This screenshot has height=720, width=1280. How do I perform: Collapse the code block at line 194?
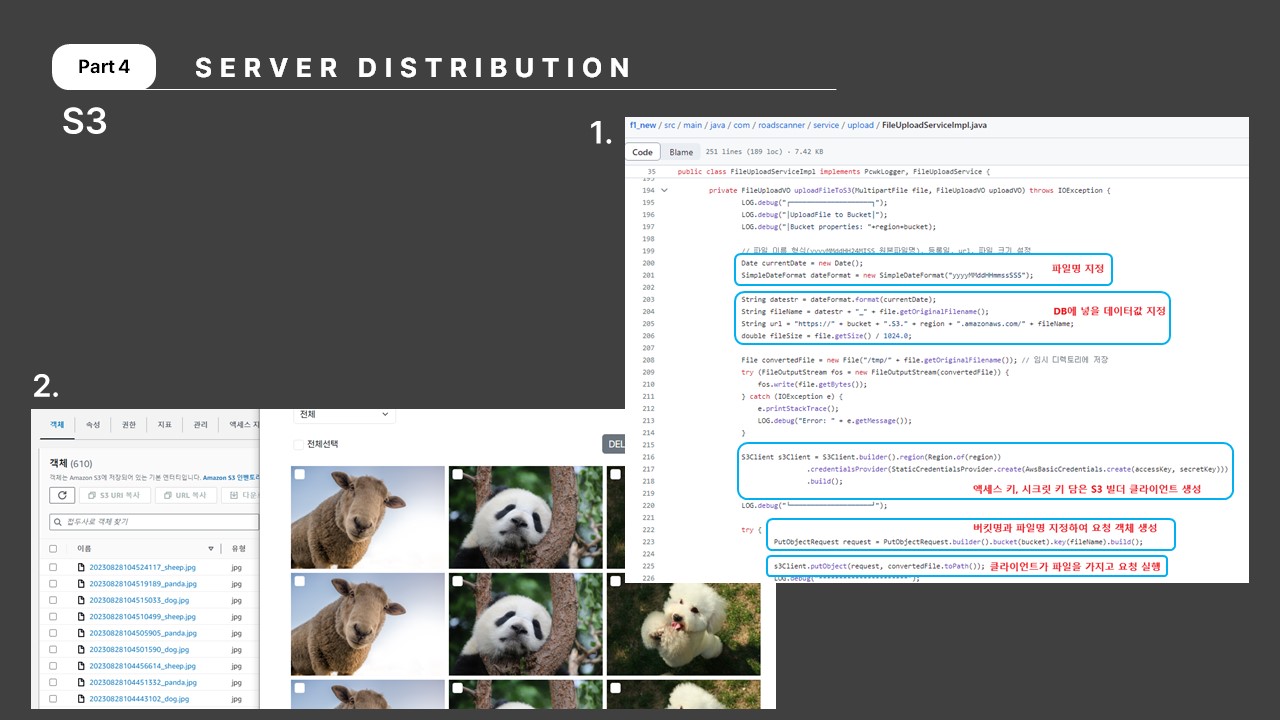(663, 190)
